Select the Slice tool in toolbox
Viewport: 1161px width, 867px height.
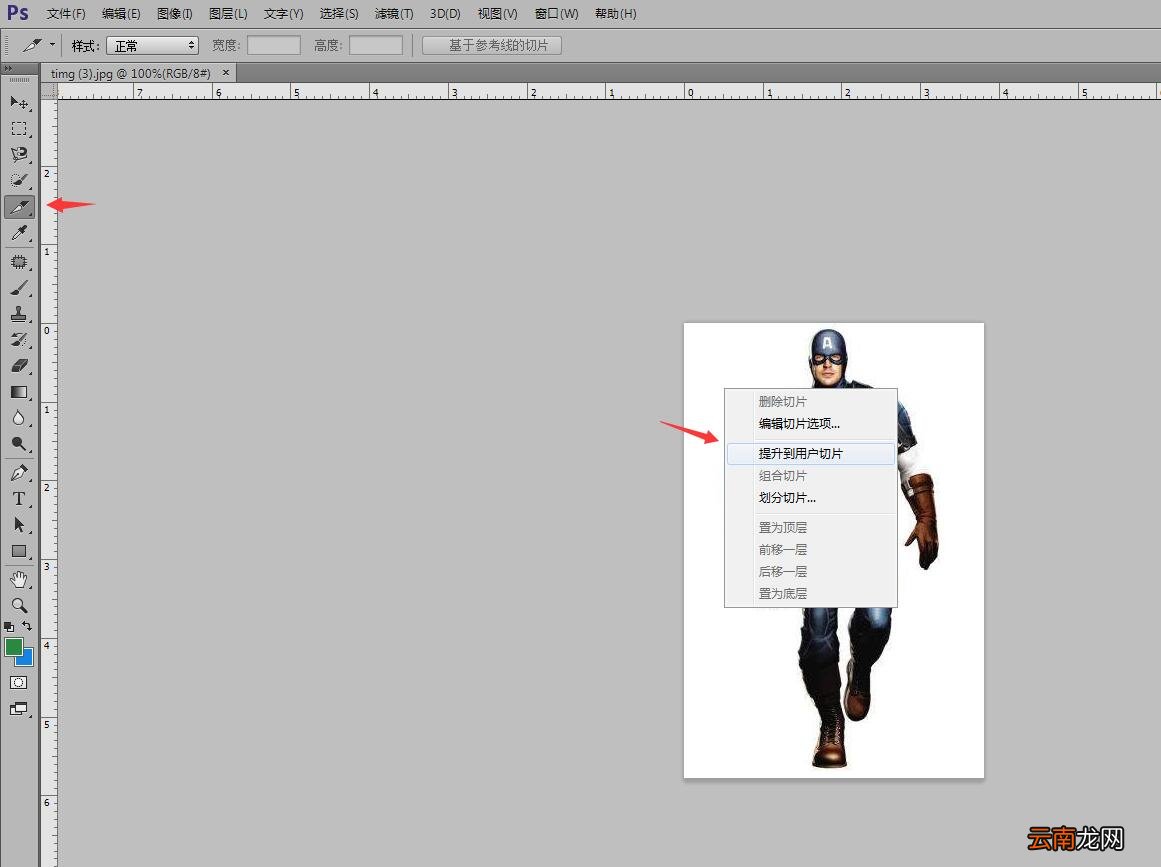19,207
